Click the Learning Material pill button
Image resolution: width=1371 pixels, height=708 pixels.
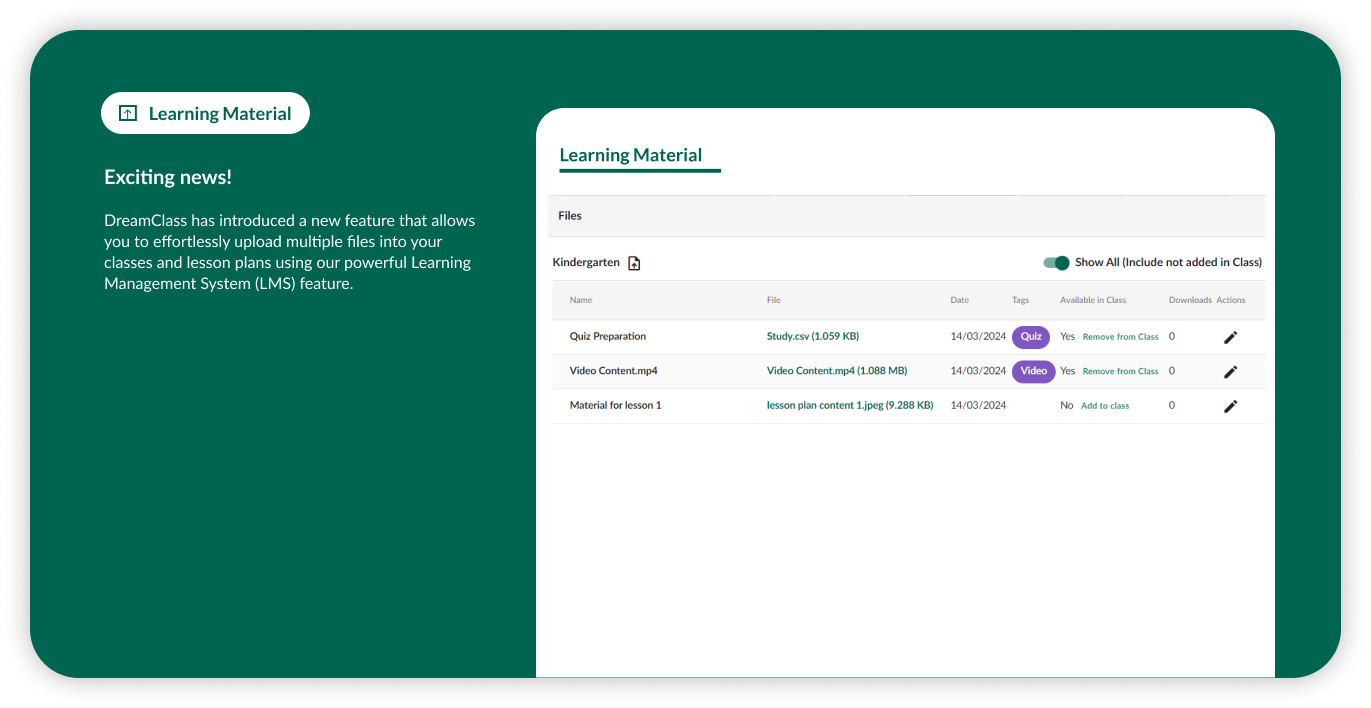[x=205, y=113]
